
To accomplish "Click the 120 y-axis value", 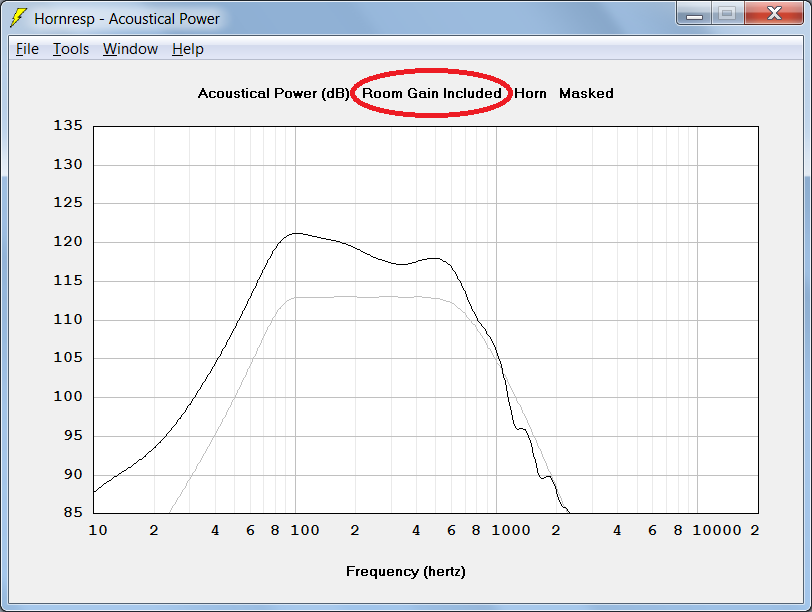I will point(68,241).
